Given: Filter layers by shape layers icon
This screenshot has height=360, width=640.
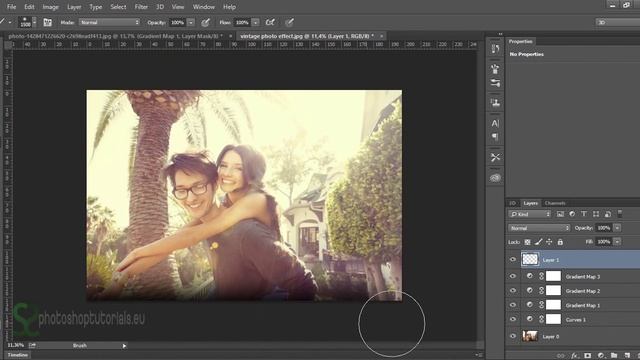Looking at the screenshot, I should pyautogui.click(x=596, y=214).
